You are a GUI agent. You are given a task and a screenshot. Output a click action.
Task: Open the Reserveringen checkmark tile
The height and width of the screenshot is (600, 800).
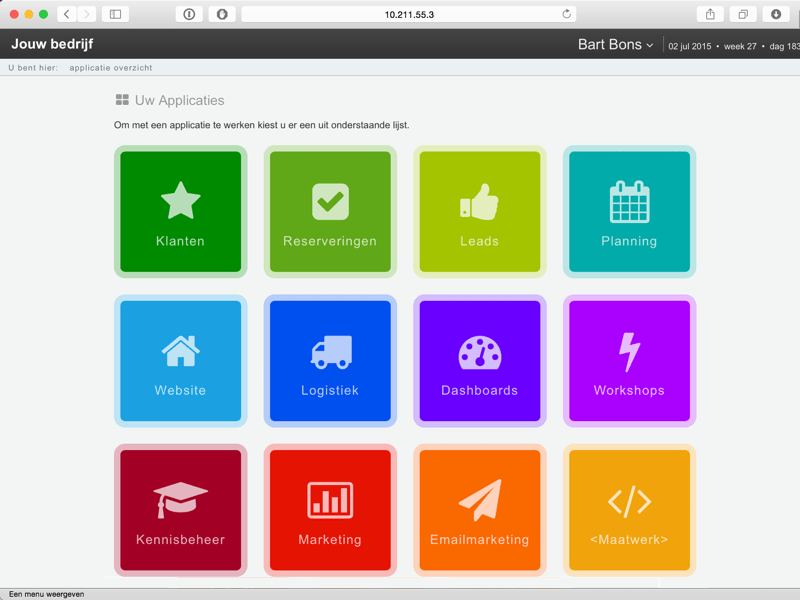(330, 211)
